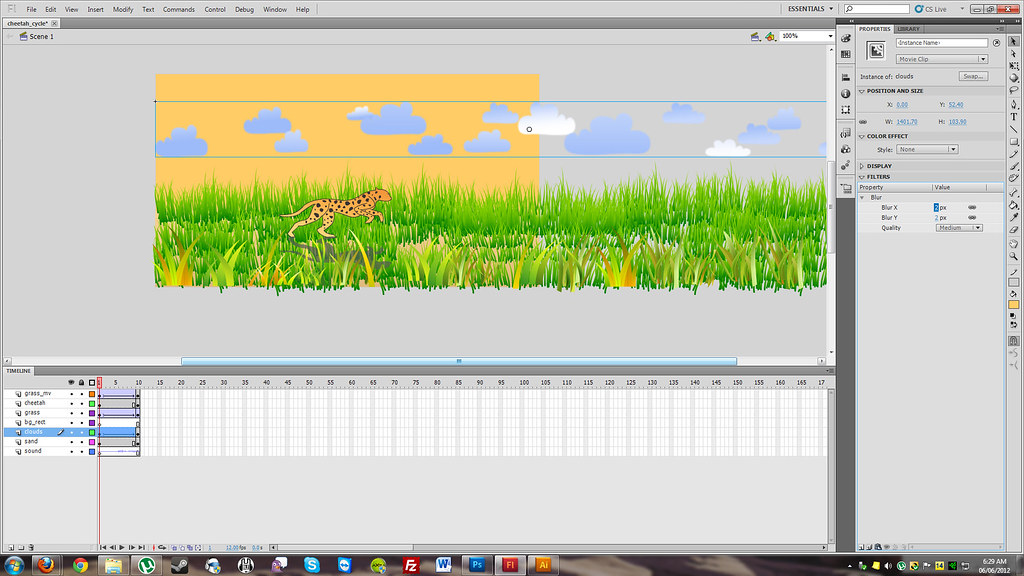Click the Edit Symbols icon above stage

click(x=770, y=37)
